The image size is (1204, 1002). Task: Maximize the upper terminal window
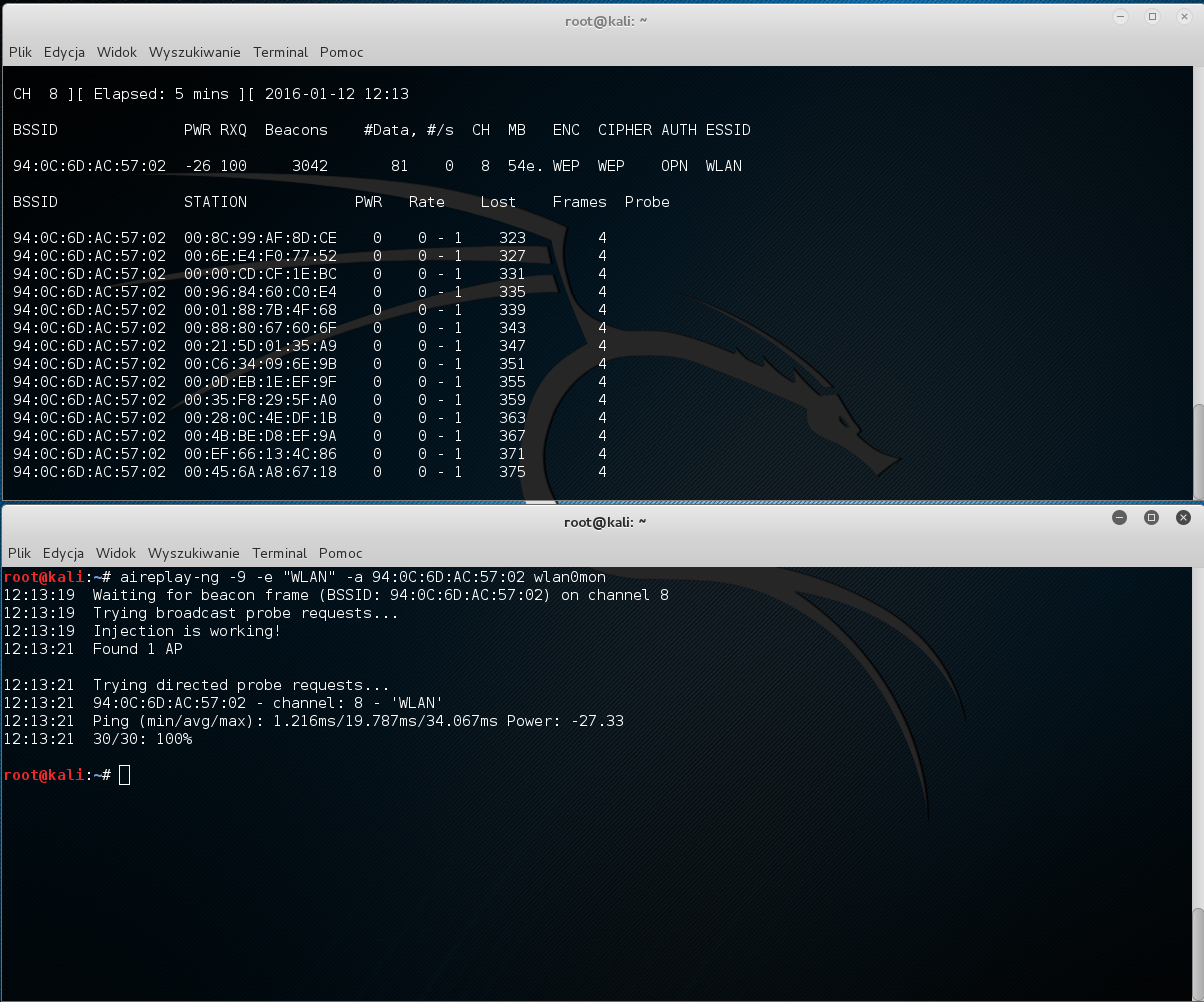pyautogui.click(x=1152, y=17)
